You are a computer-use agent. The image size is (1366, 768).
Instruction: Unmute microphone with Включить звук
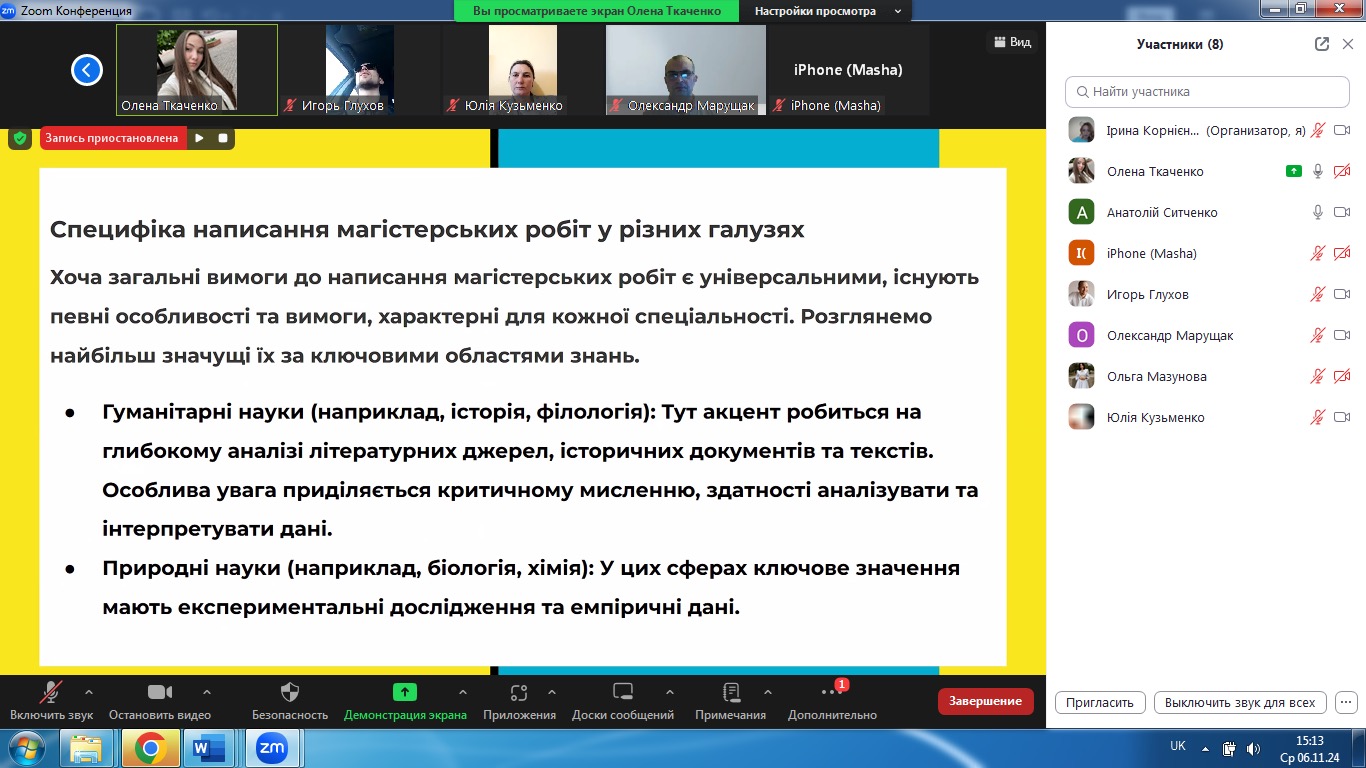[51, 692]
